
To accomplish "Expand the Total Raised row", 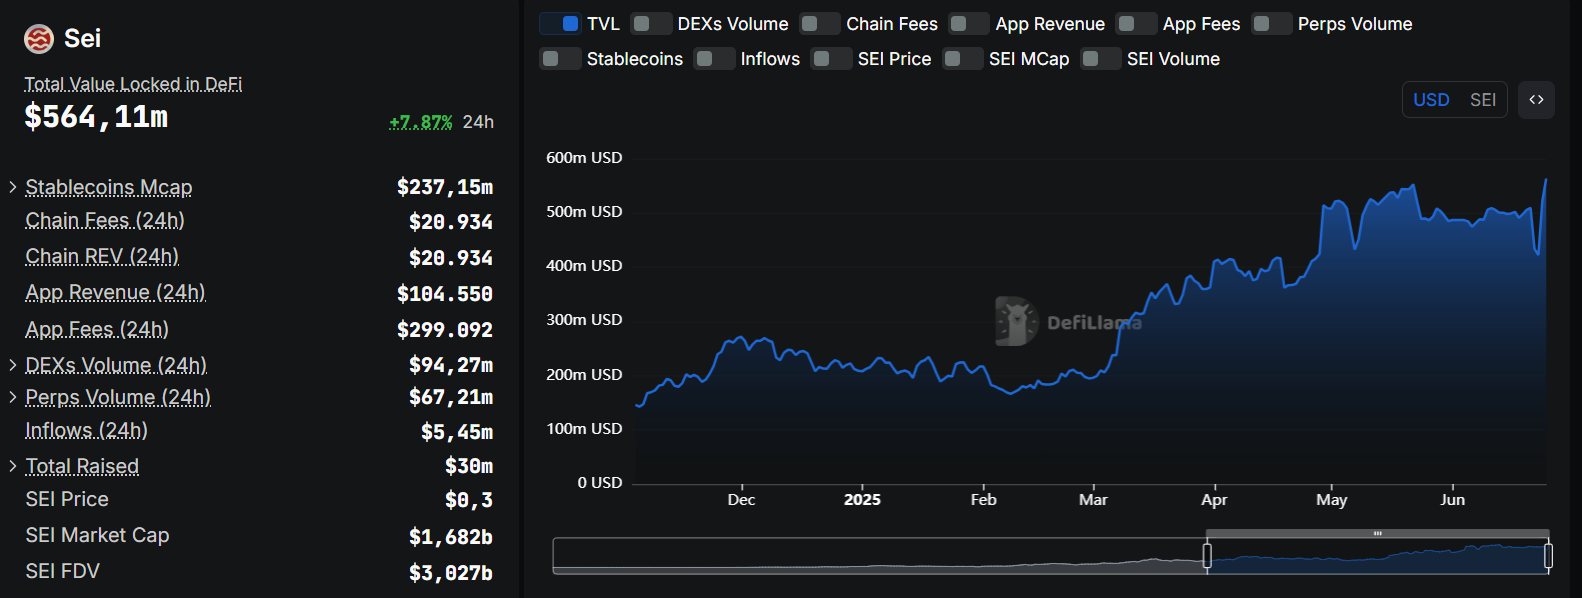I will pyautogui.click(x=13, y=466).
